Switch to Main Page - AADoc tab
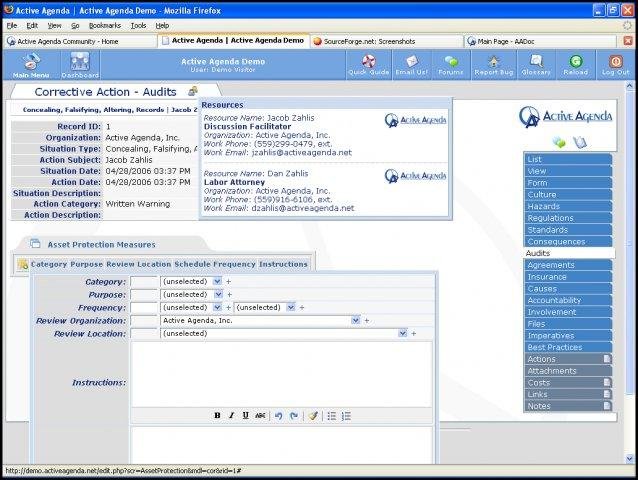 click(x=540, y=41)
